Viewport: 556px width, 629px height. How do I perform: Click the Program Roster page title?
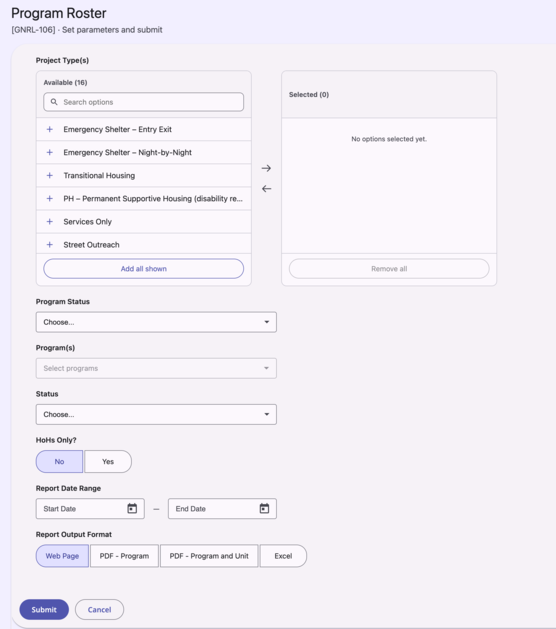coord(59,13)
